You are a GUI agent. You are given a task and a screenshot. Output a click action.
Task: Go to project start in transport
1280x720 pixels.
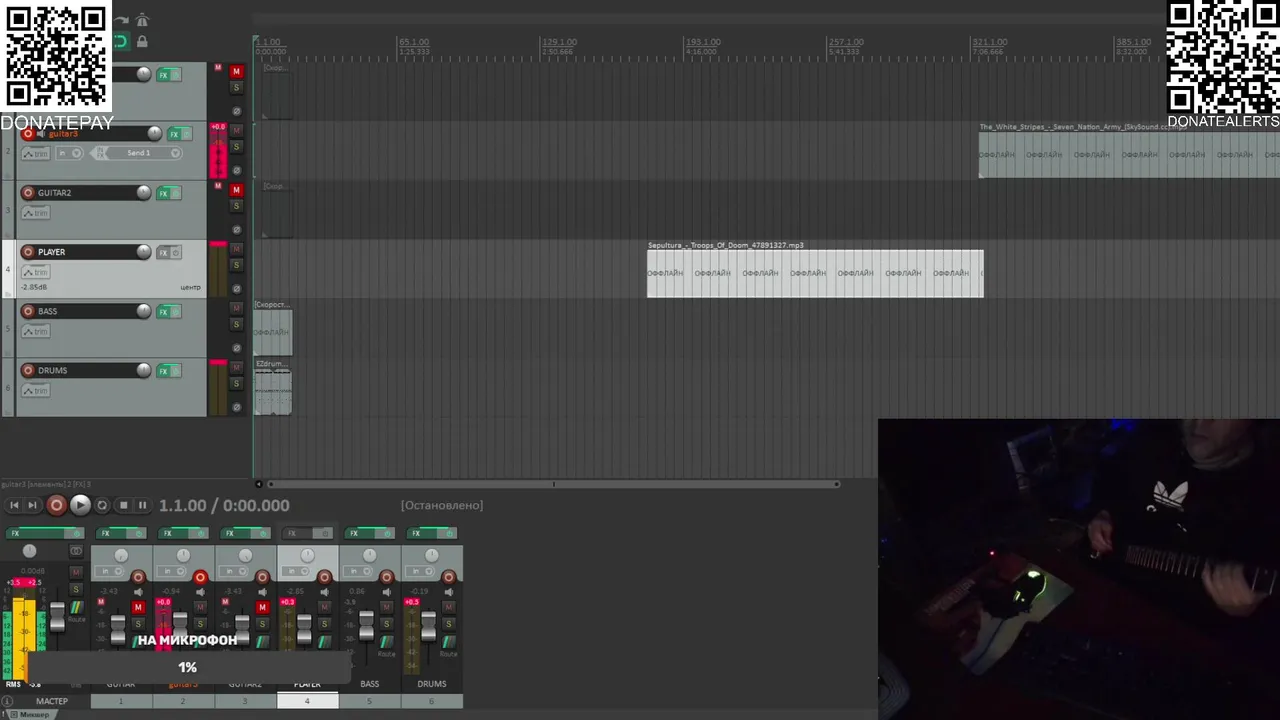tap(14, 506)
